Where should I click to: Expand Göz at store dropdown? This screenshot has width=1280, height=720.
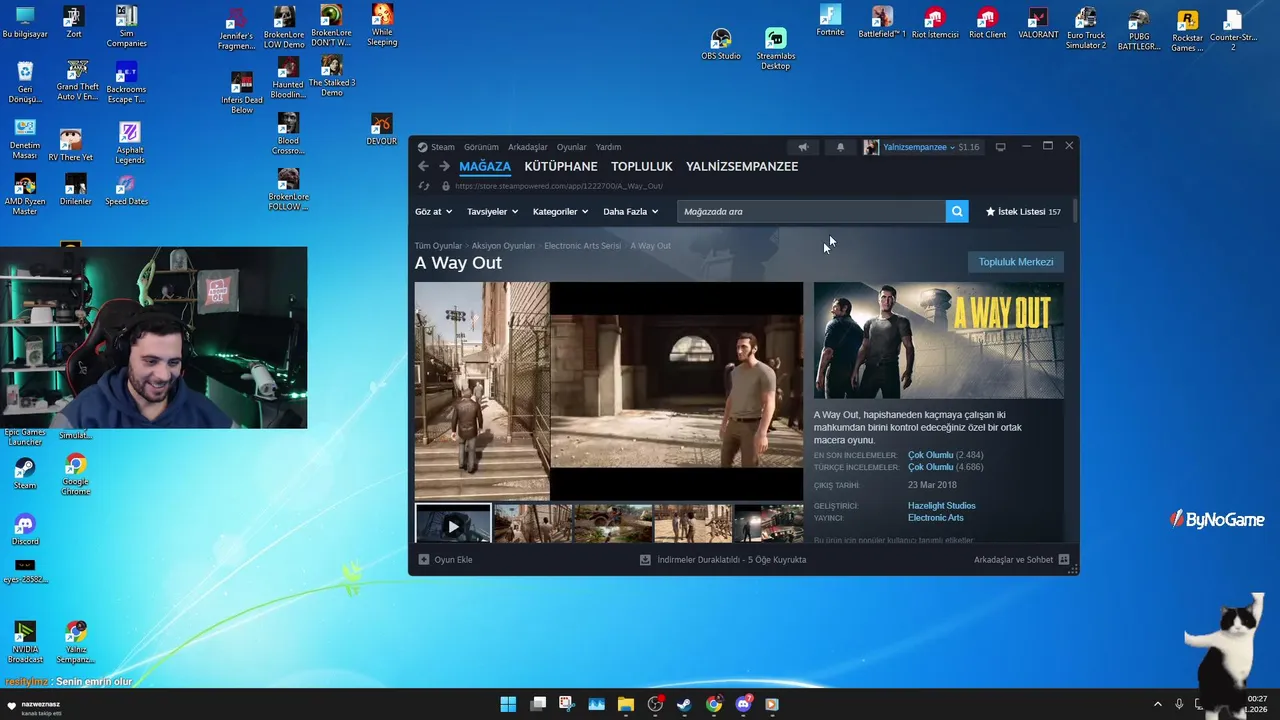433,212
